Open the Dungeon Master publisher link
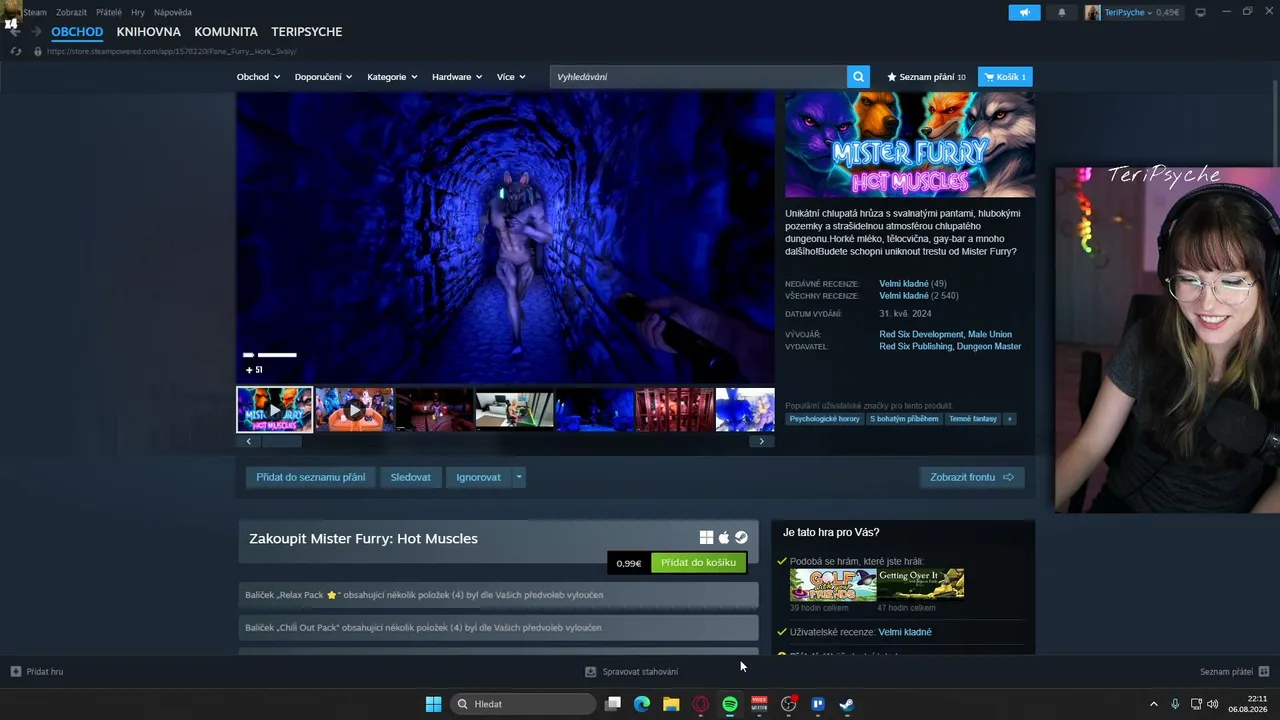This screenshot has height=720, width=1280. (988, 347)
